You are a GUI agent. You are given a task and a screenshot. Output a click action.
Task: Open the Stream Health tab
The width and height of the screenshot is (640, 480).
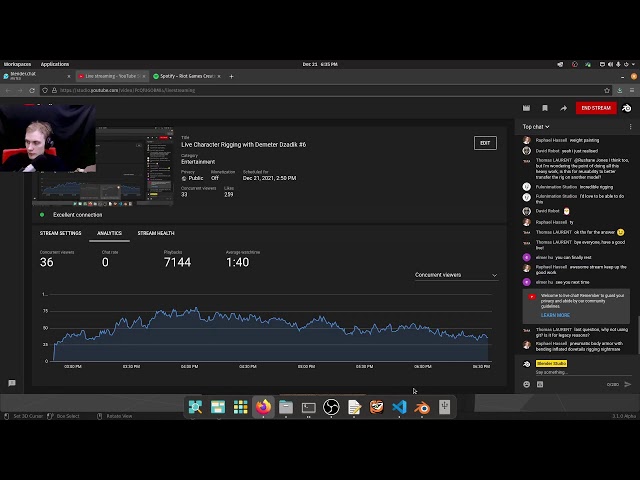coord(156,233)
